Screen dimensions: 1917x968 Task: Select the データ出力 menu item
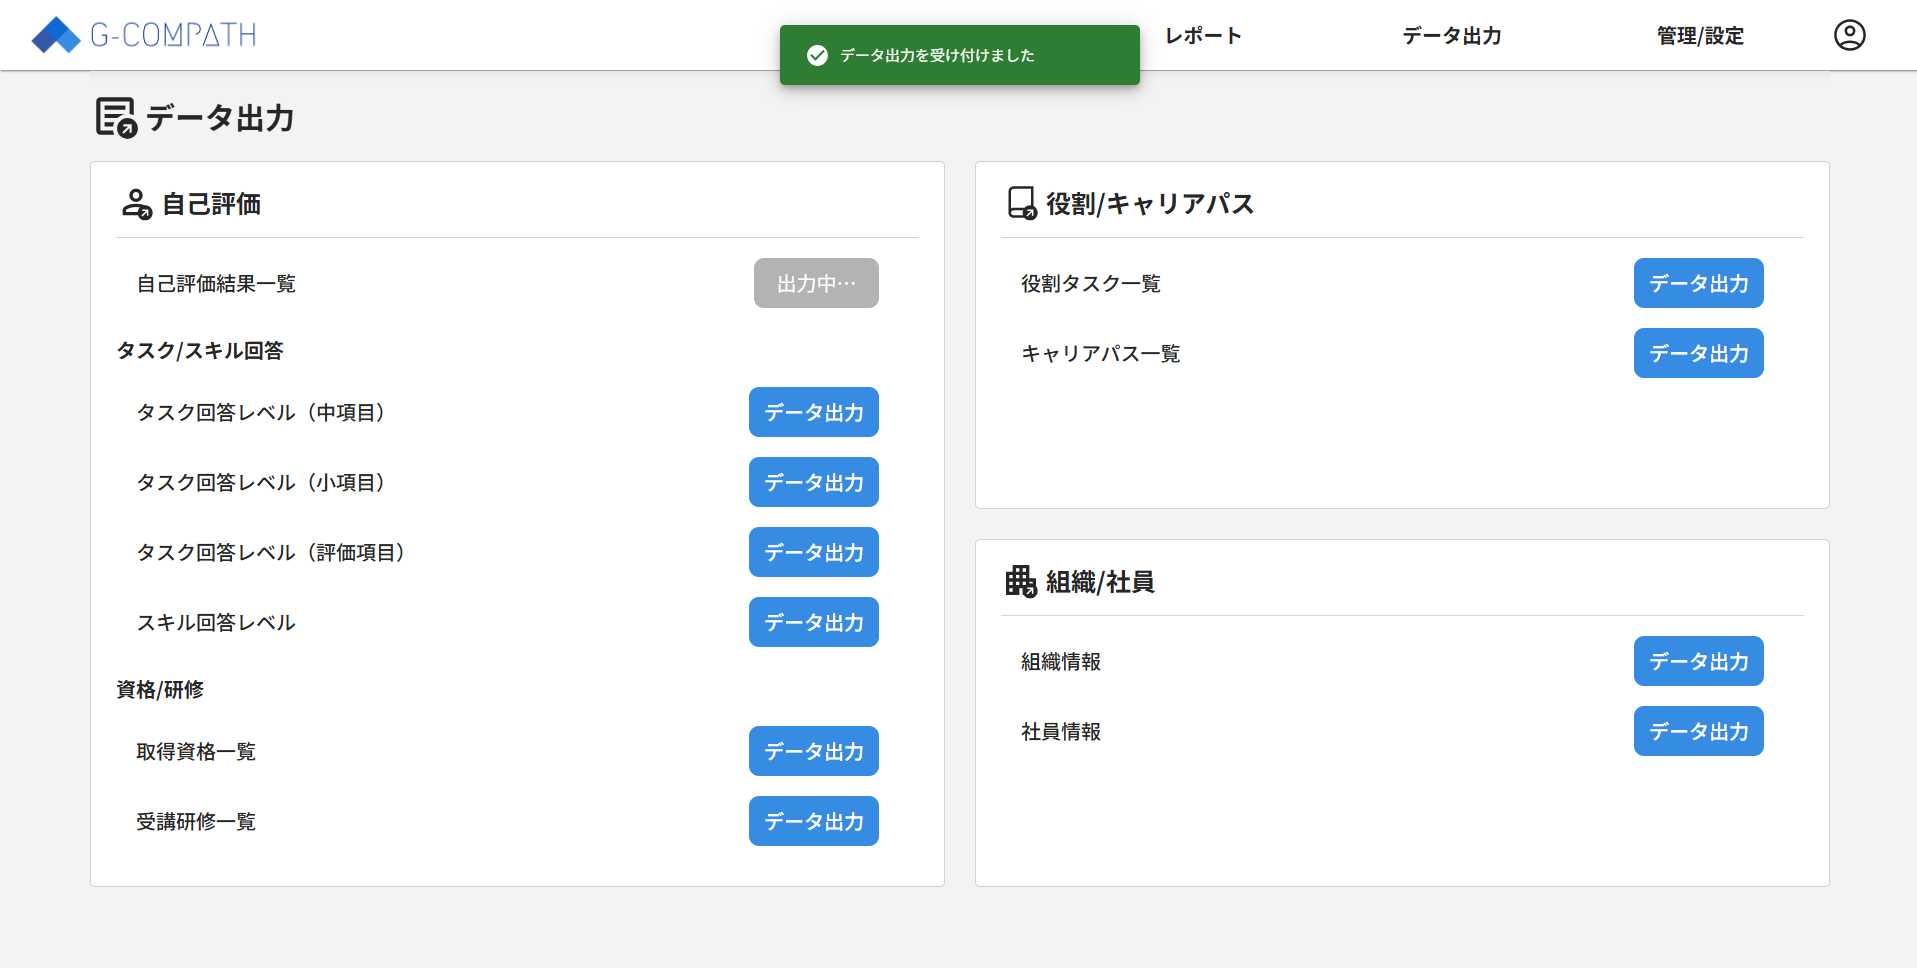[1451, 35]
